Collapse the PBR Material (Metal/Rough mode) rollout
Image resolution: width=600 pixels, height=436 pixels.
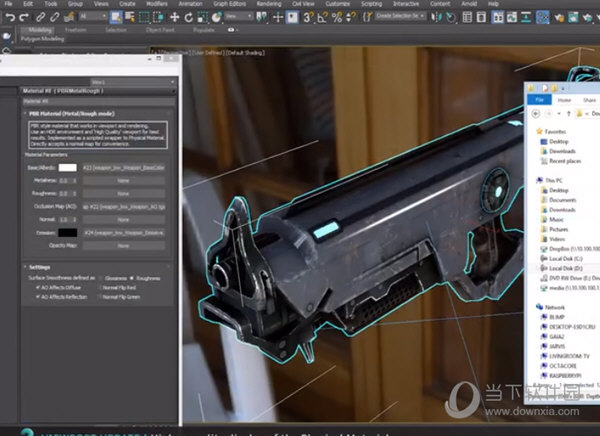25,114
